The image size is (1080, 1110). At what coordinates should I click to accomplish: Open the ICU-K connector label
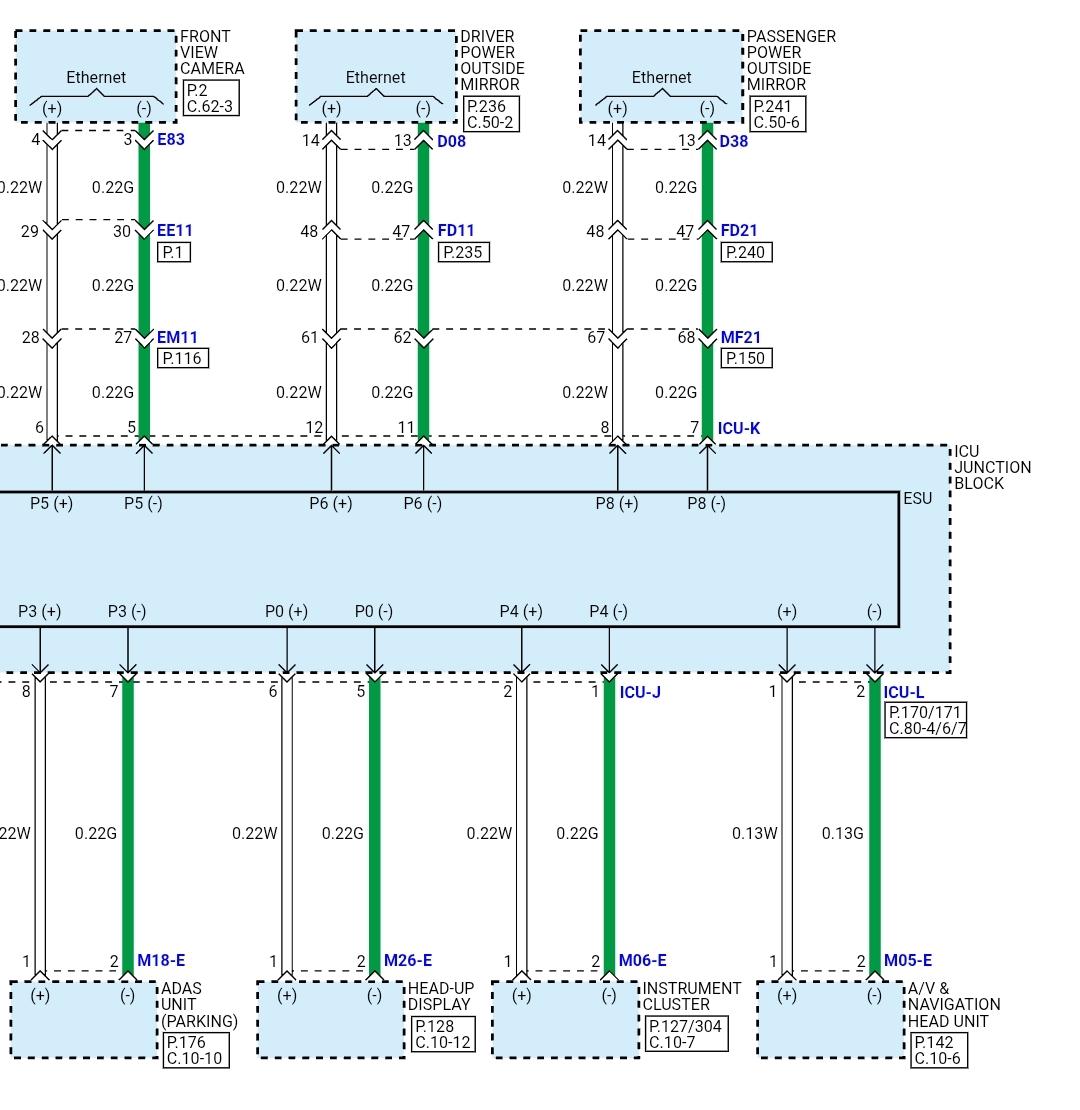pyautogui.click(x=739, y=428)
